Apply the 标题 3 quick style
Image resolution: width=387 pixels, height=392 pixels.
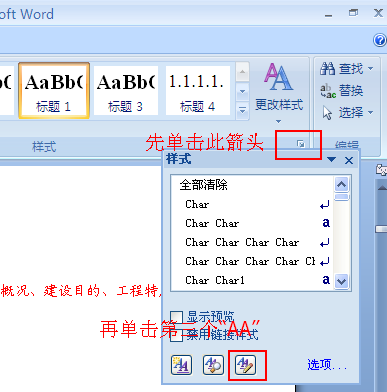pyautogui.click(x=126, y=90)
